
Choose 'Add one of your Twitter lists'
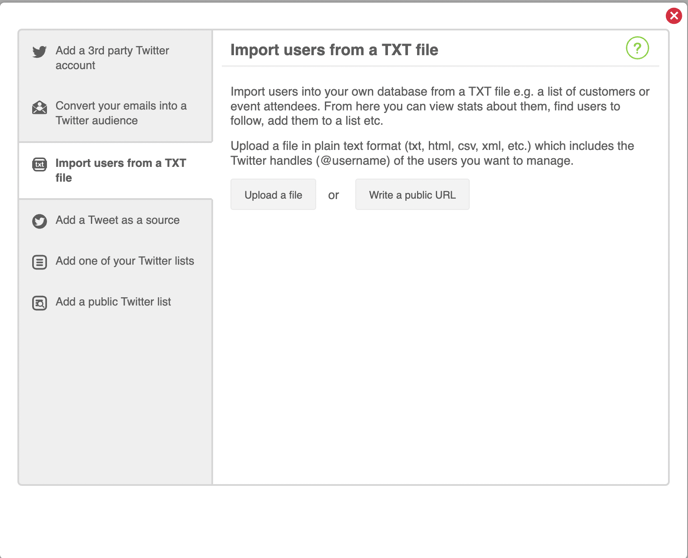point(115,261)
